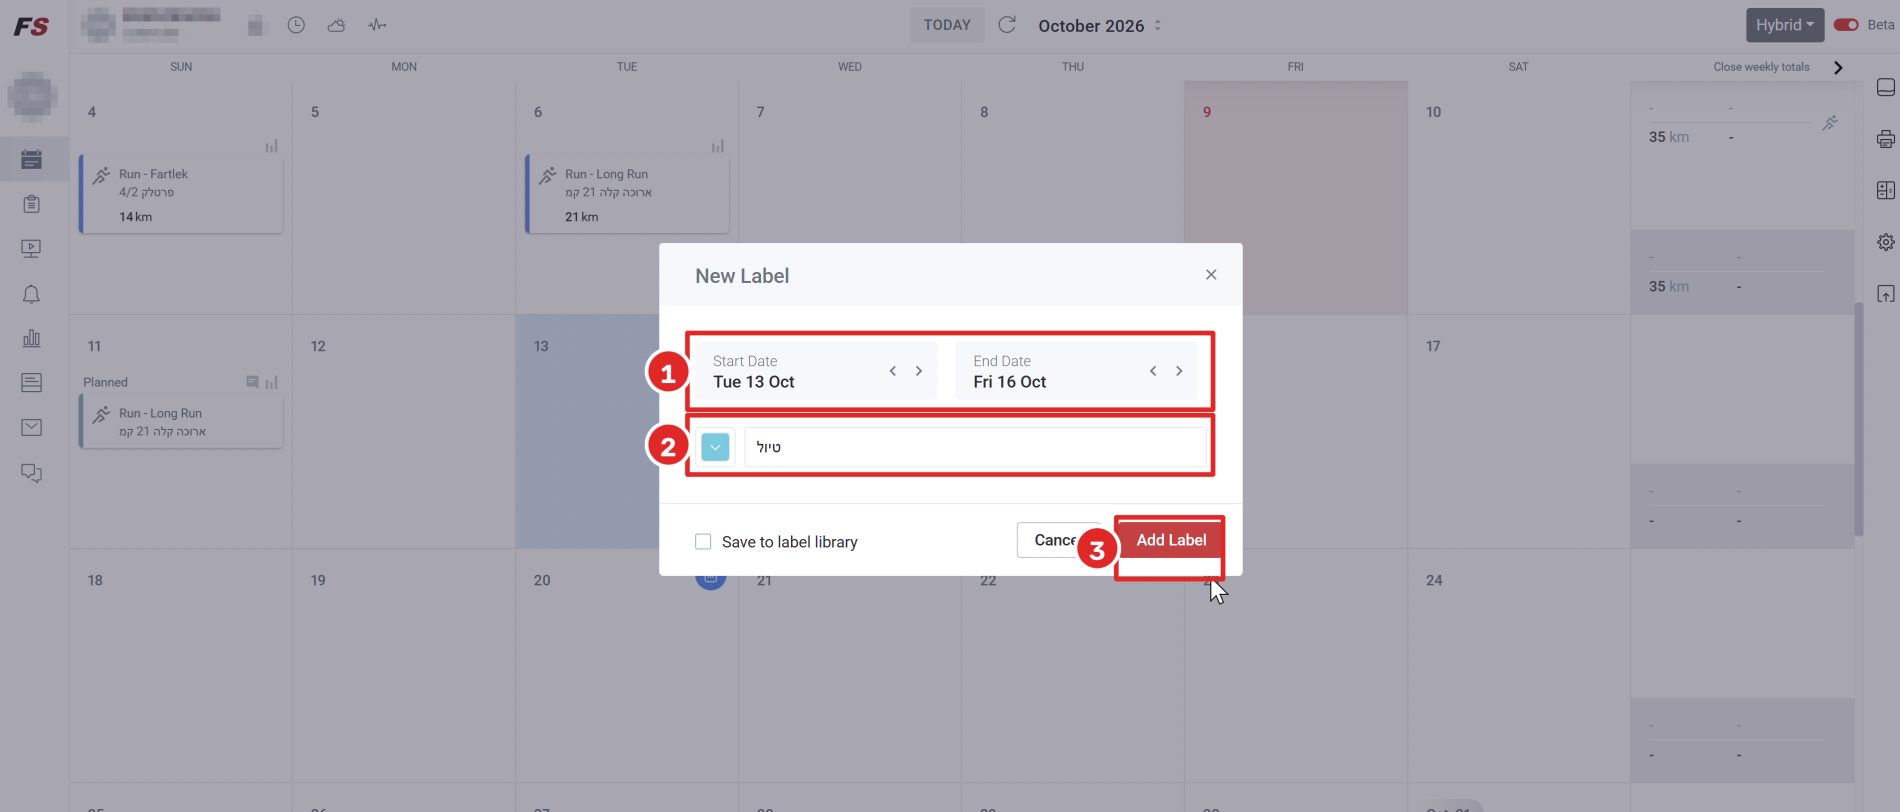The height and width of the screenshot is (812, 1900).
Task: Click the Start Date field Tue 13 Oct
Action: point(816,372)
